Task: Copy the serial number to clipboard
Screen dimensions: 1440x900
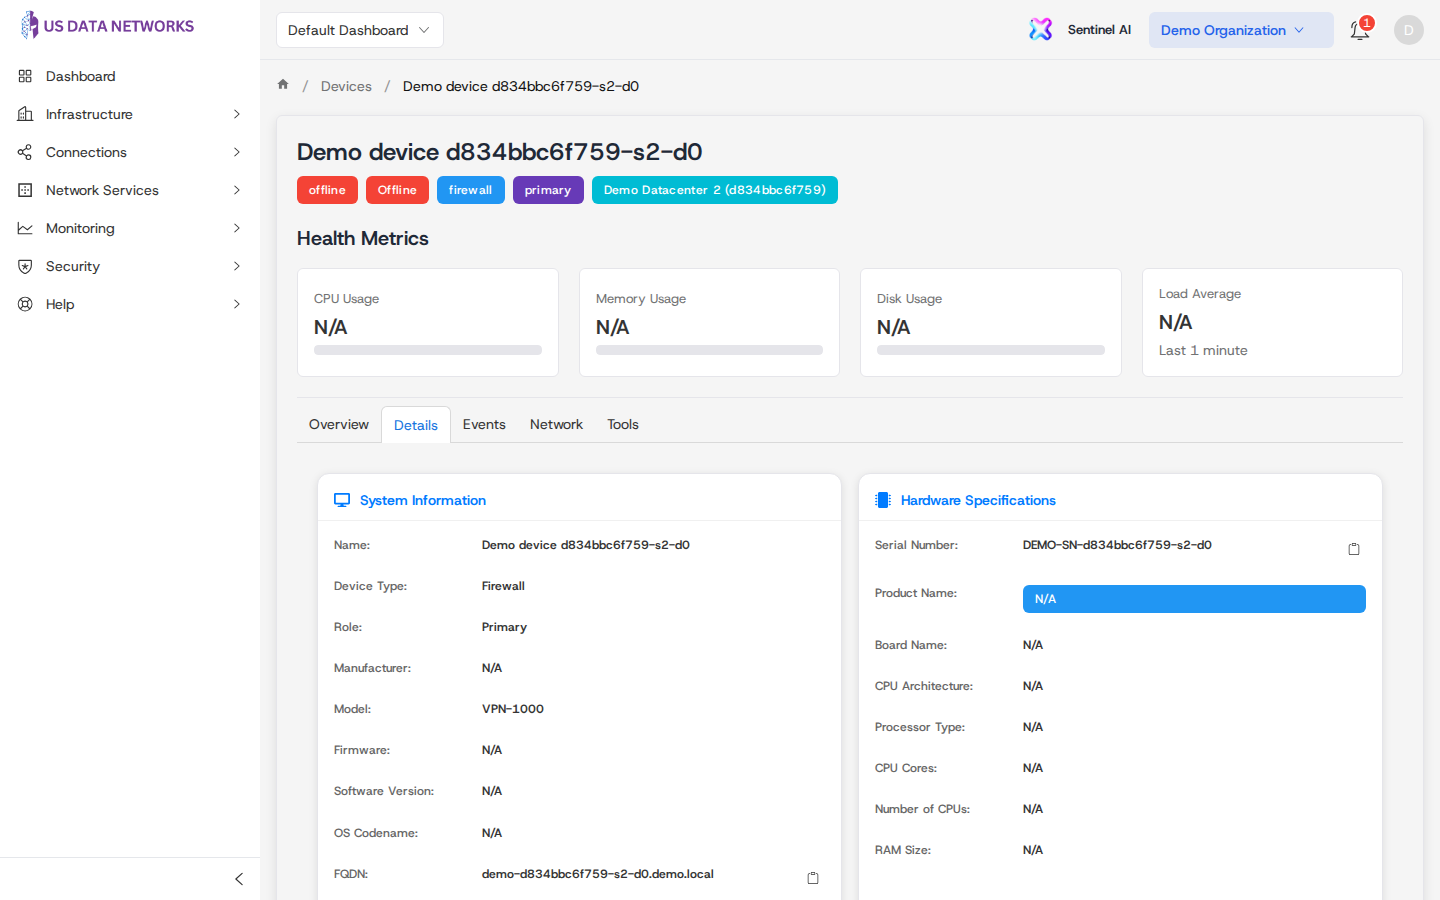Action: coord(1354,549)
